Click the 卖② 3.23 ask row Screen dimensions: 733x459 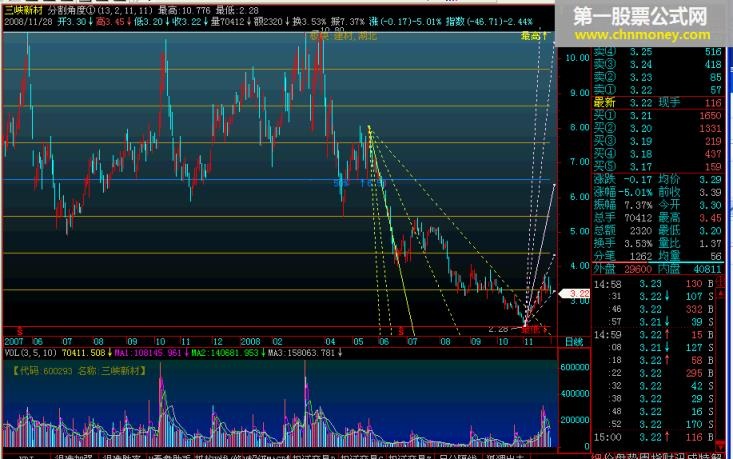click(658, 77)
